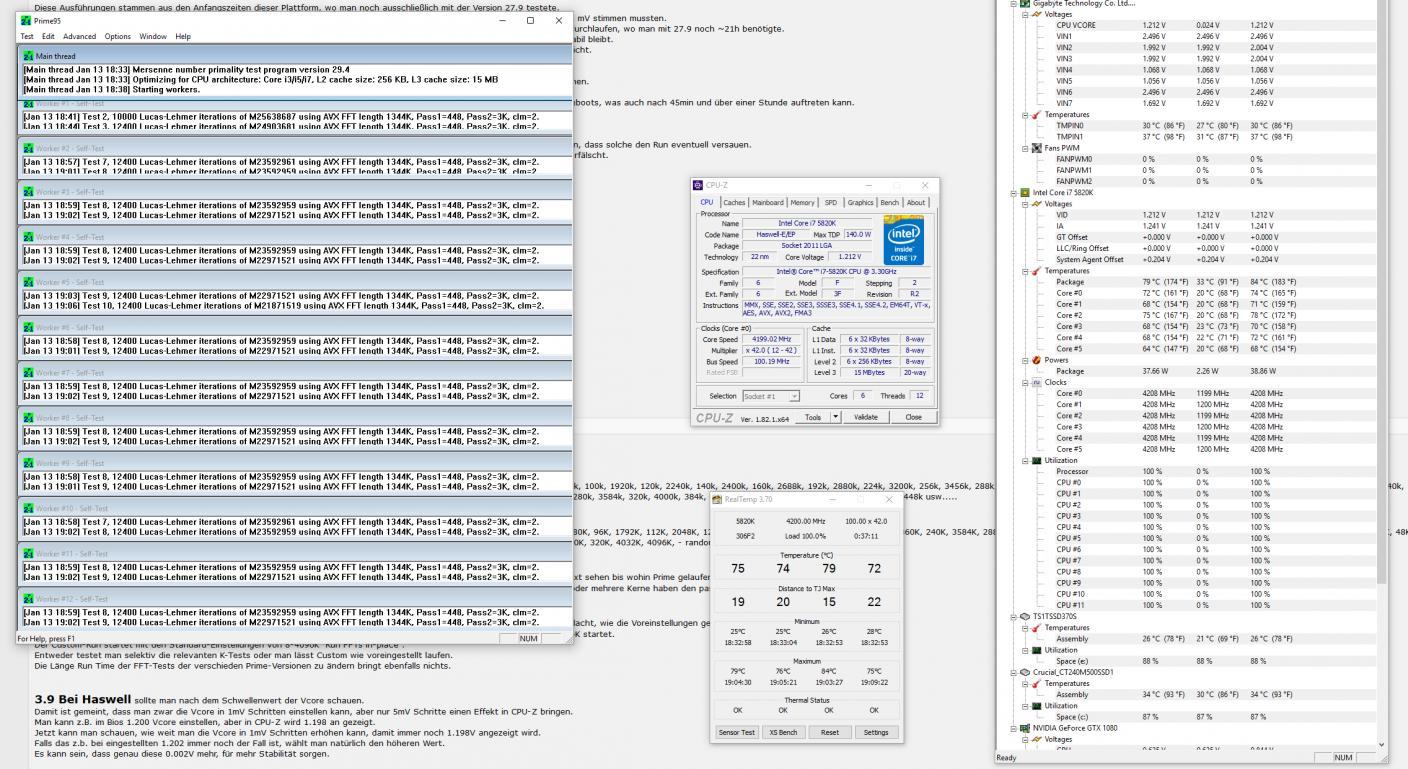This screenshot has height=769, width=1408.
Task: Click the Worker #6 Self-Test window icon
Action: [x=29, y=328]
